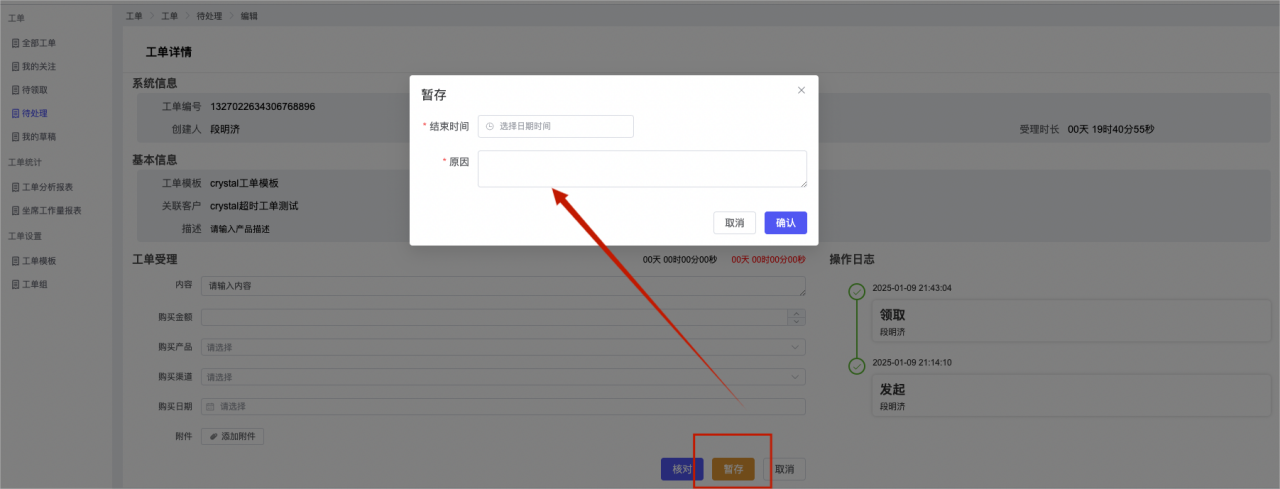Click 取消 button beside 暂存
The image size is (1280, 489).
pos(784,469)
